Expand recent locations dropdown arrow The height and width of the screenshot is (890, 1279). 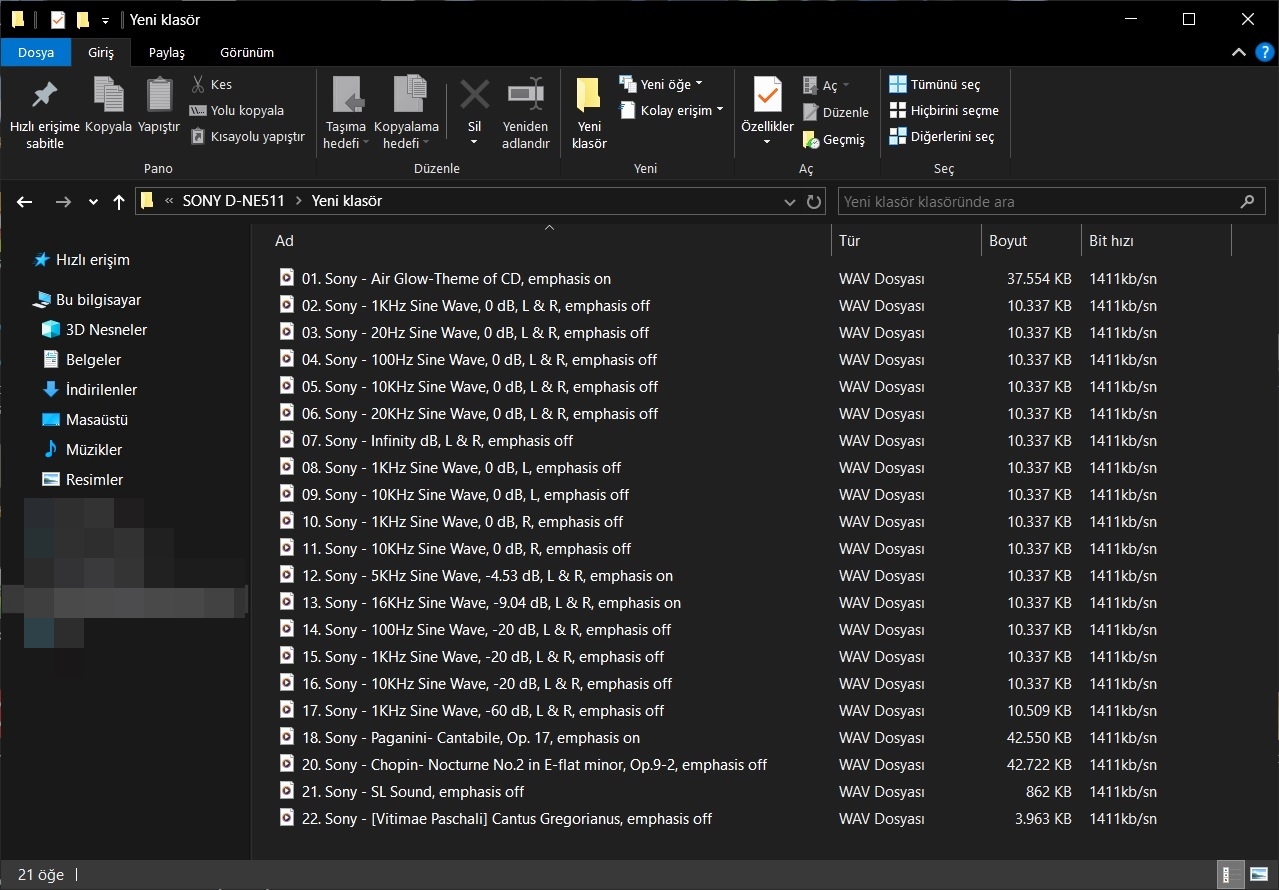[93, 202]
